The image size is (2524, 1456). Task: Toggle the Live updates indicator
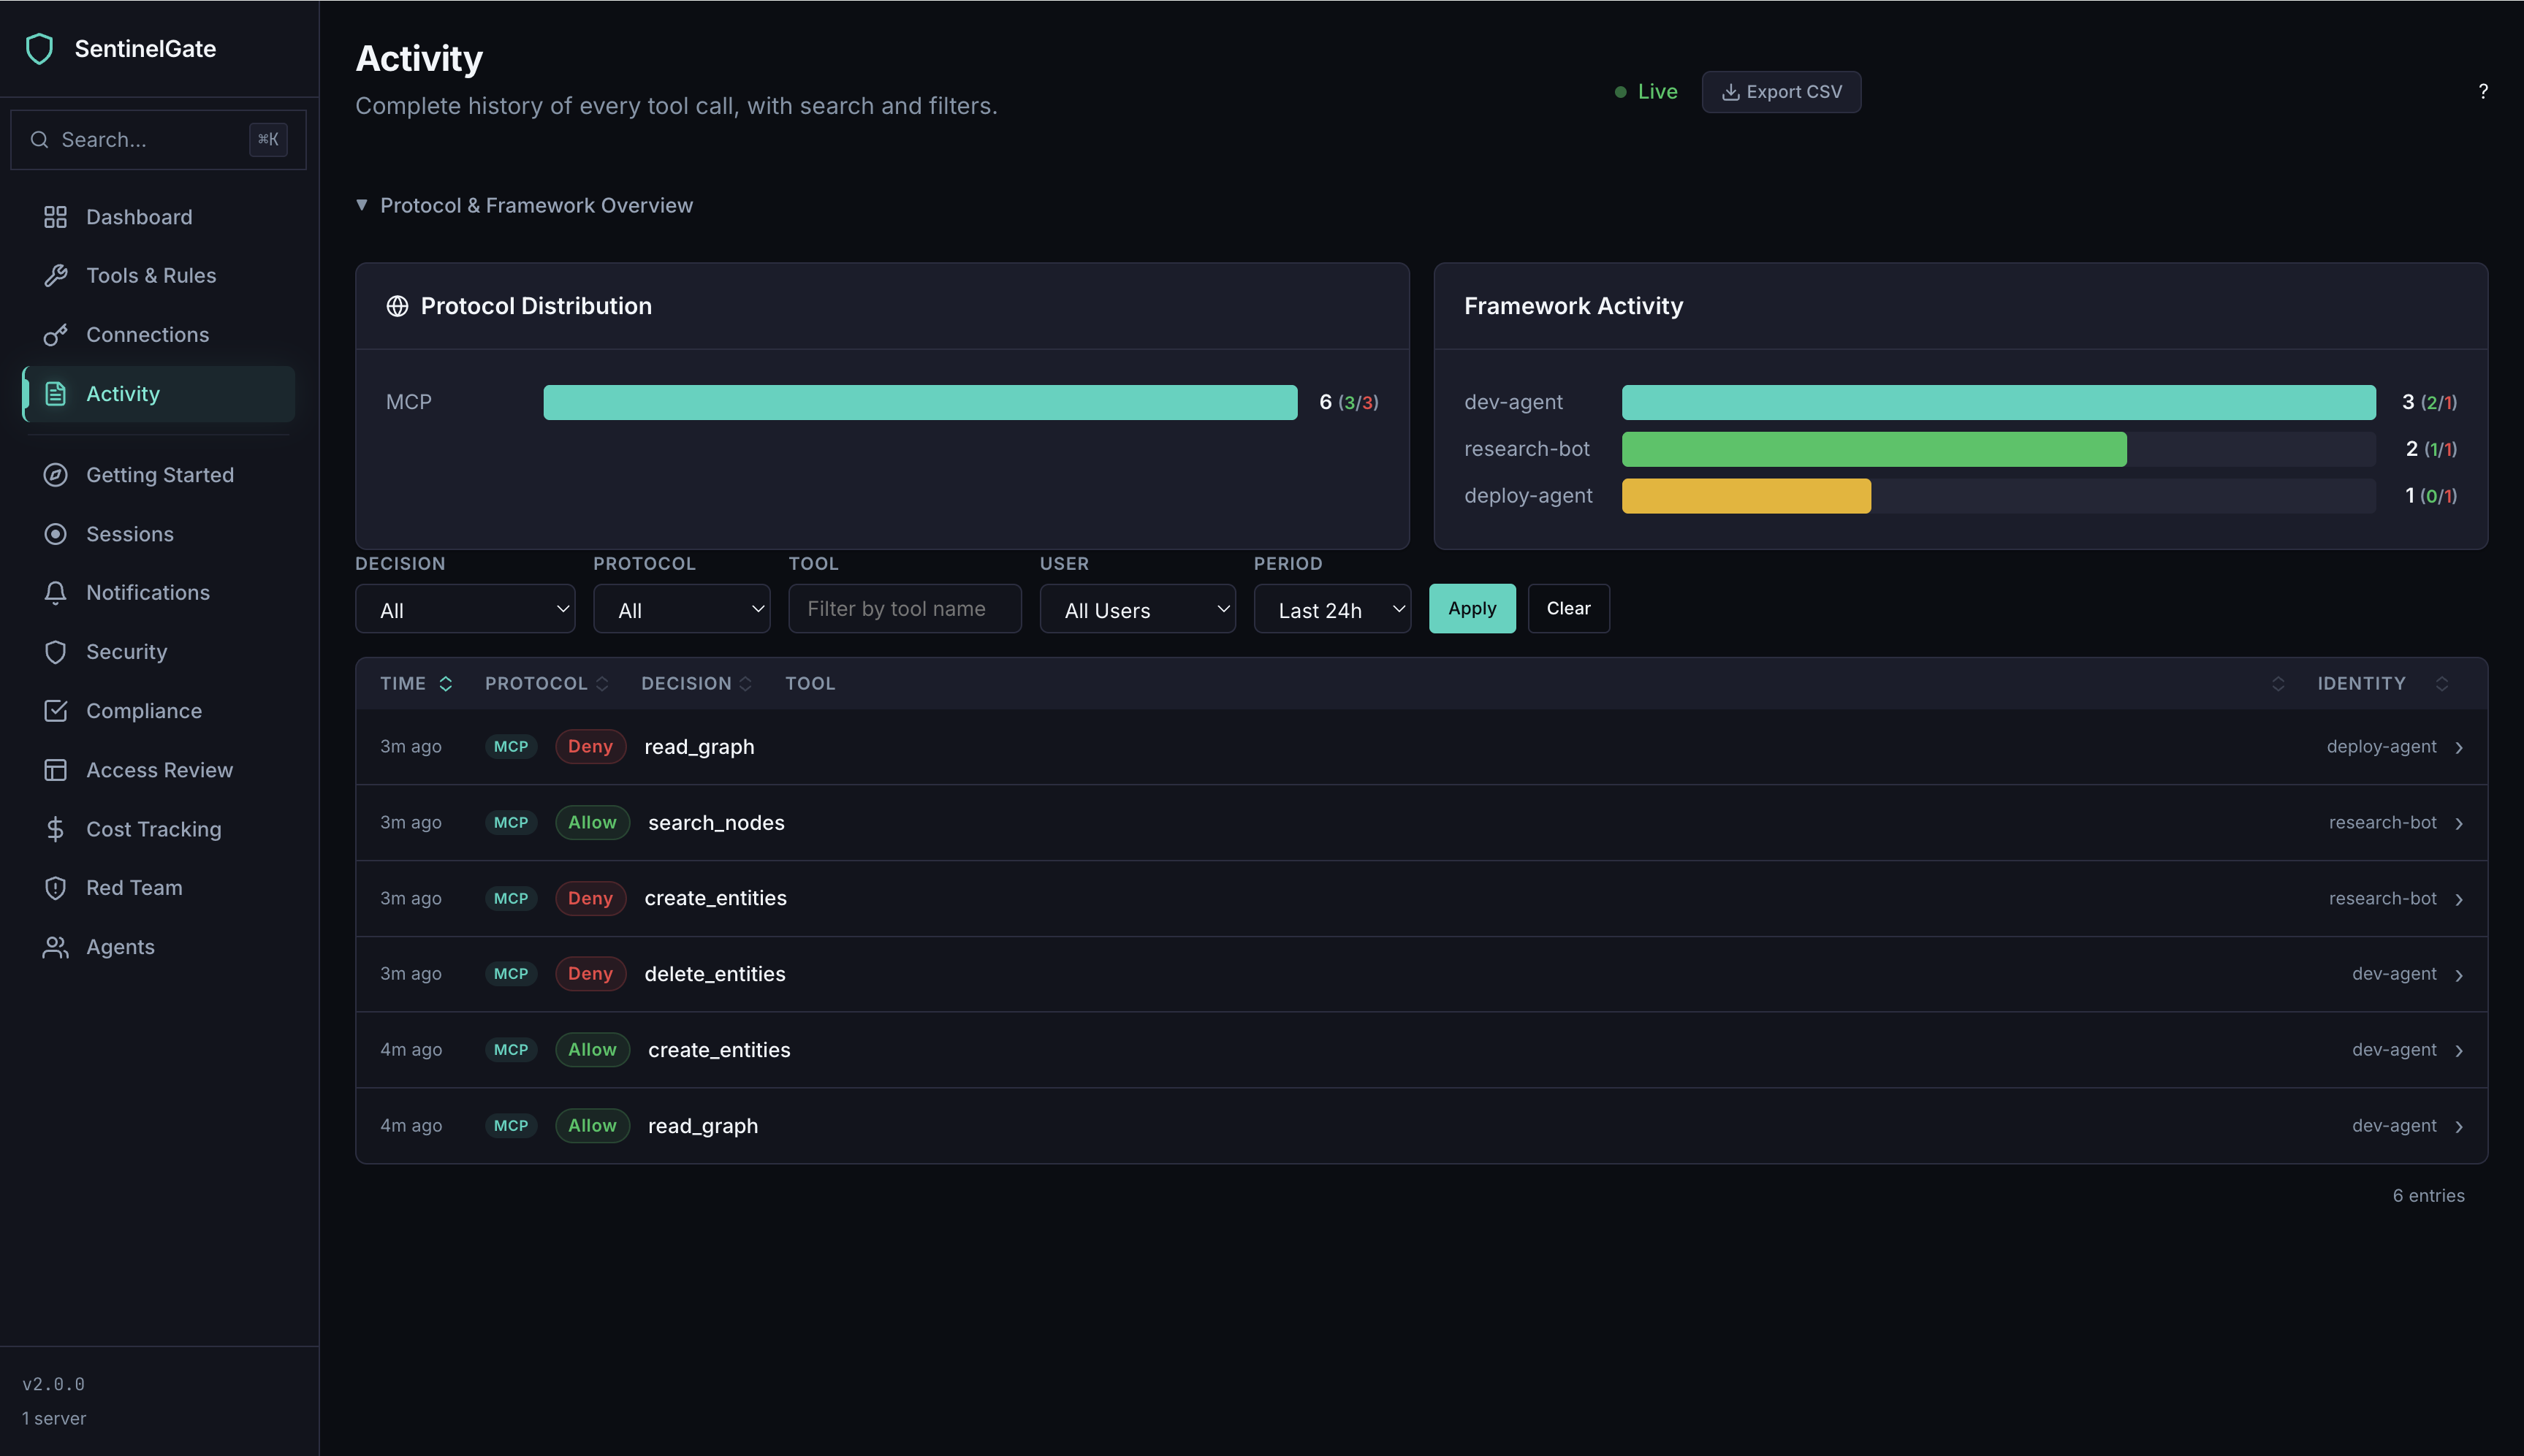(1646, 92)
